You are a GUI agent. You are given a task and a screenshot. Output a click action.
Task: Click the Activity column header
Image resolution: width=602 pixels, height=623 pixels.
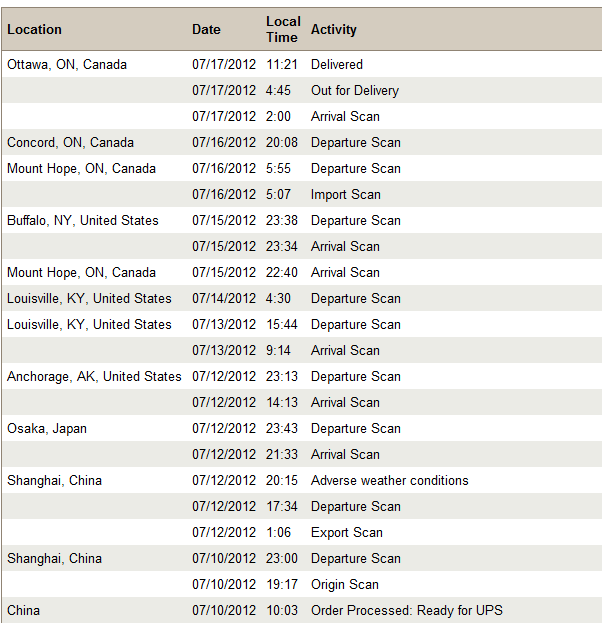tap(334, 29)
